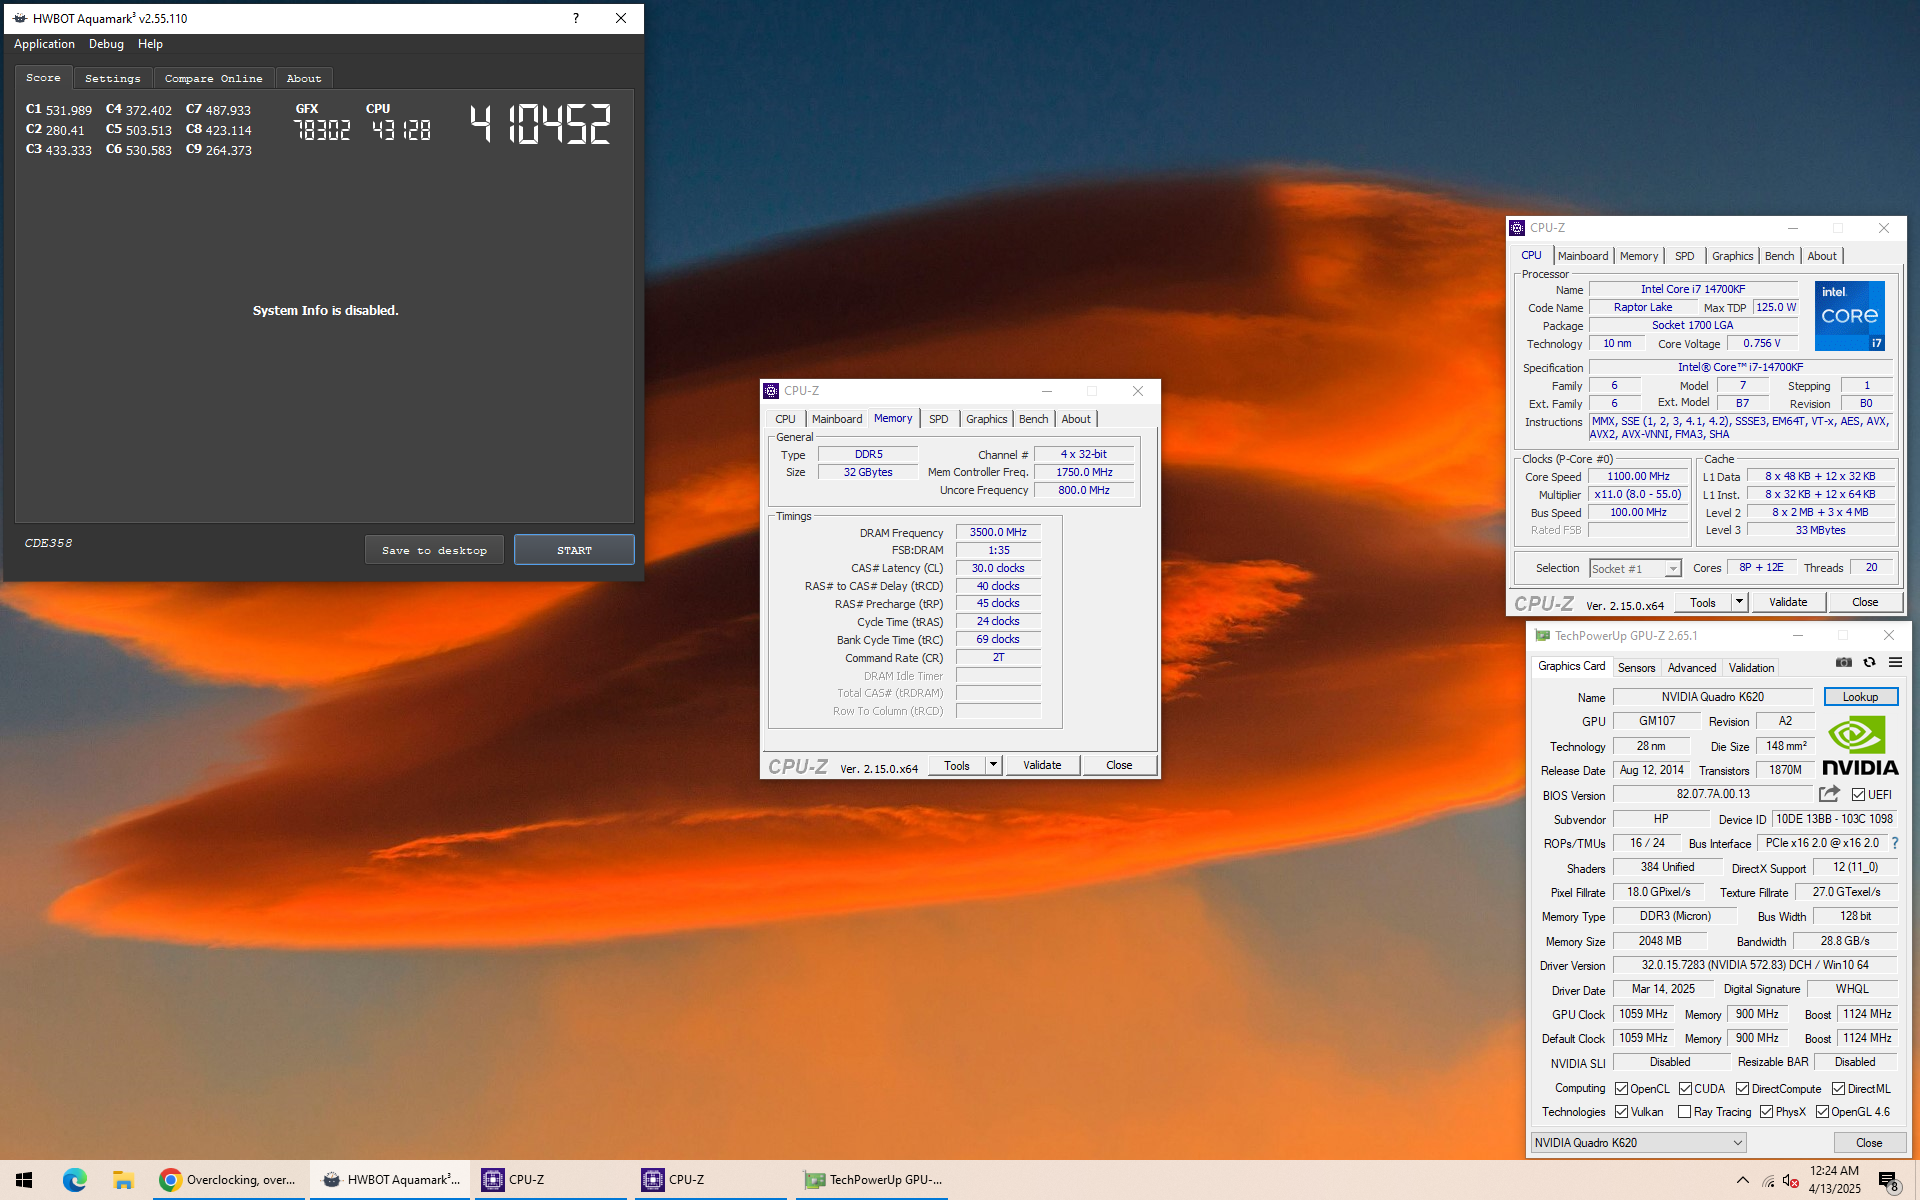Open the Sensors tab in GPU-Z
1920x1200 pixels.
pyautogui.click(x=1636, y=668)
